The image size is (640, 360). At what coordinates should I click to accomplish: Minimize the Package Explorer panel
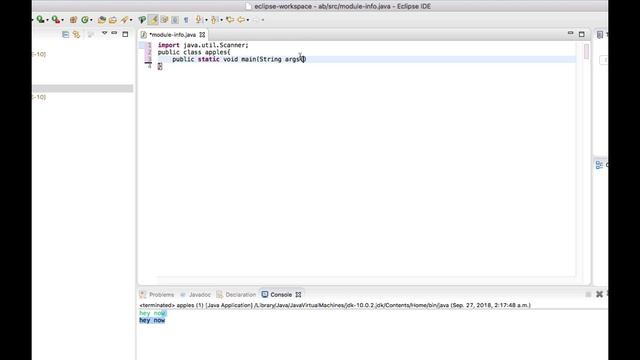point(114,33)
